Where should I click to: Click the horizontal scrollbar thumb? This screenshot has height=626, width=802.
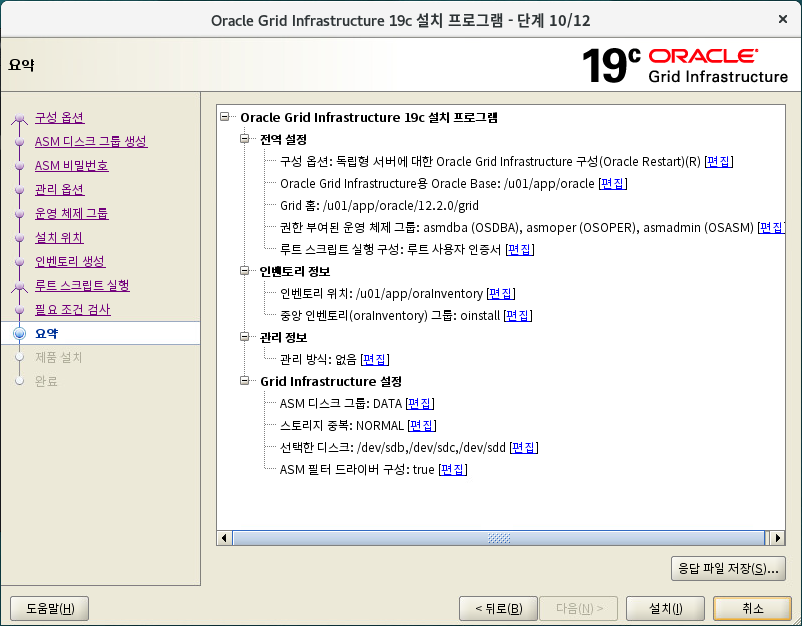pos(499,538)
